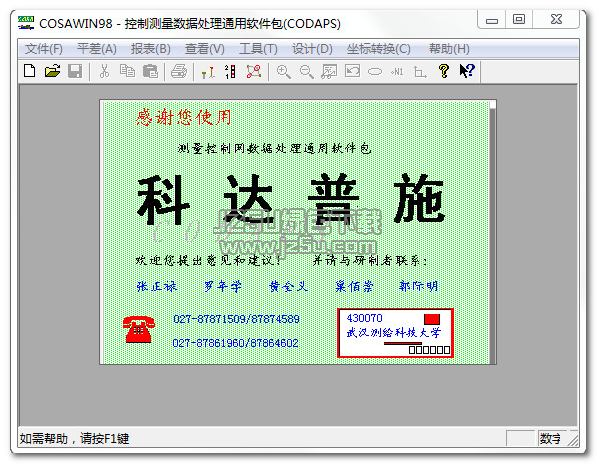This screenshot has width=597, height=464.
Task: Select the red control network icon
Action: (x=254, y=71)
